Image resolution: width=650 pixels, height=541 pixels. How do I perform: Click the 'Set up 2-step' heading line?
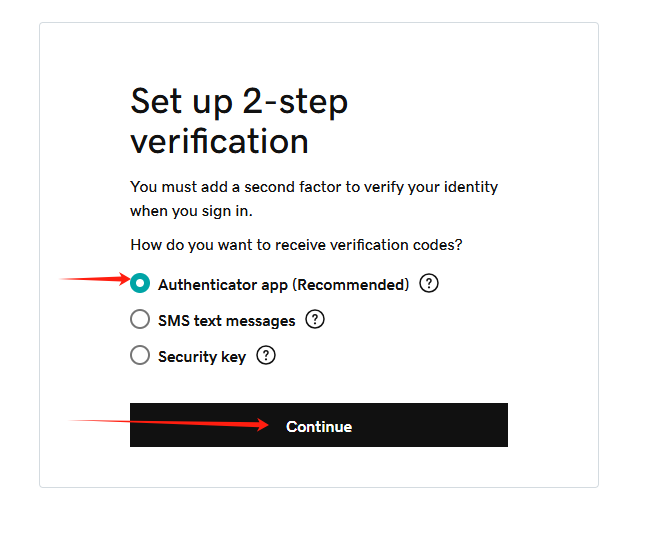point(239,102)
